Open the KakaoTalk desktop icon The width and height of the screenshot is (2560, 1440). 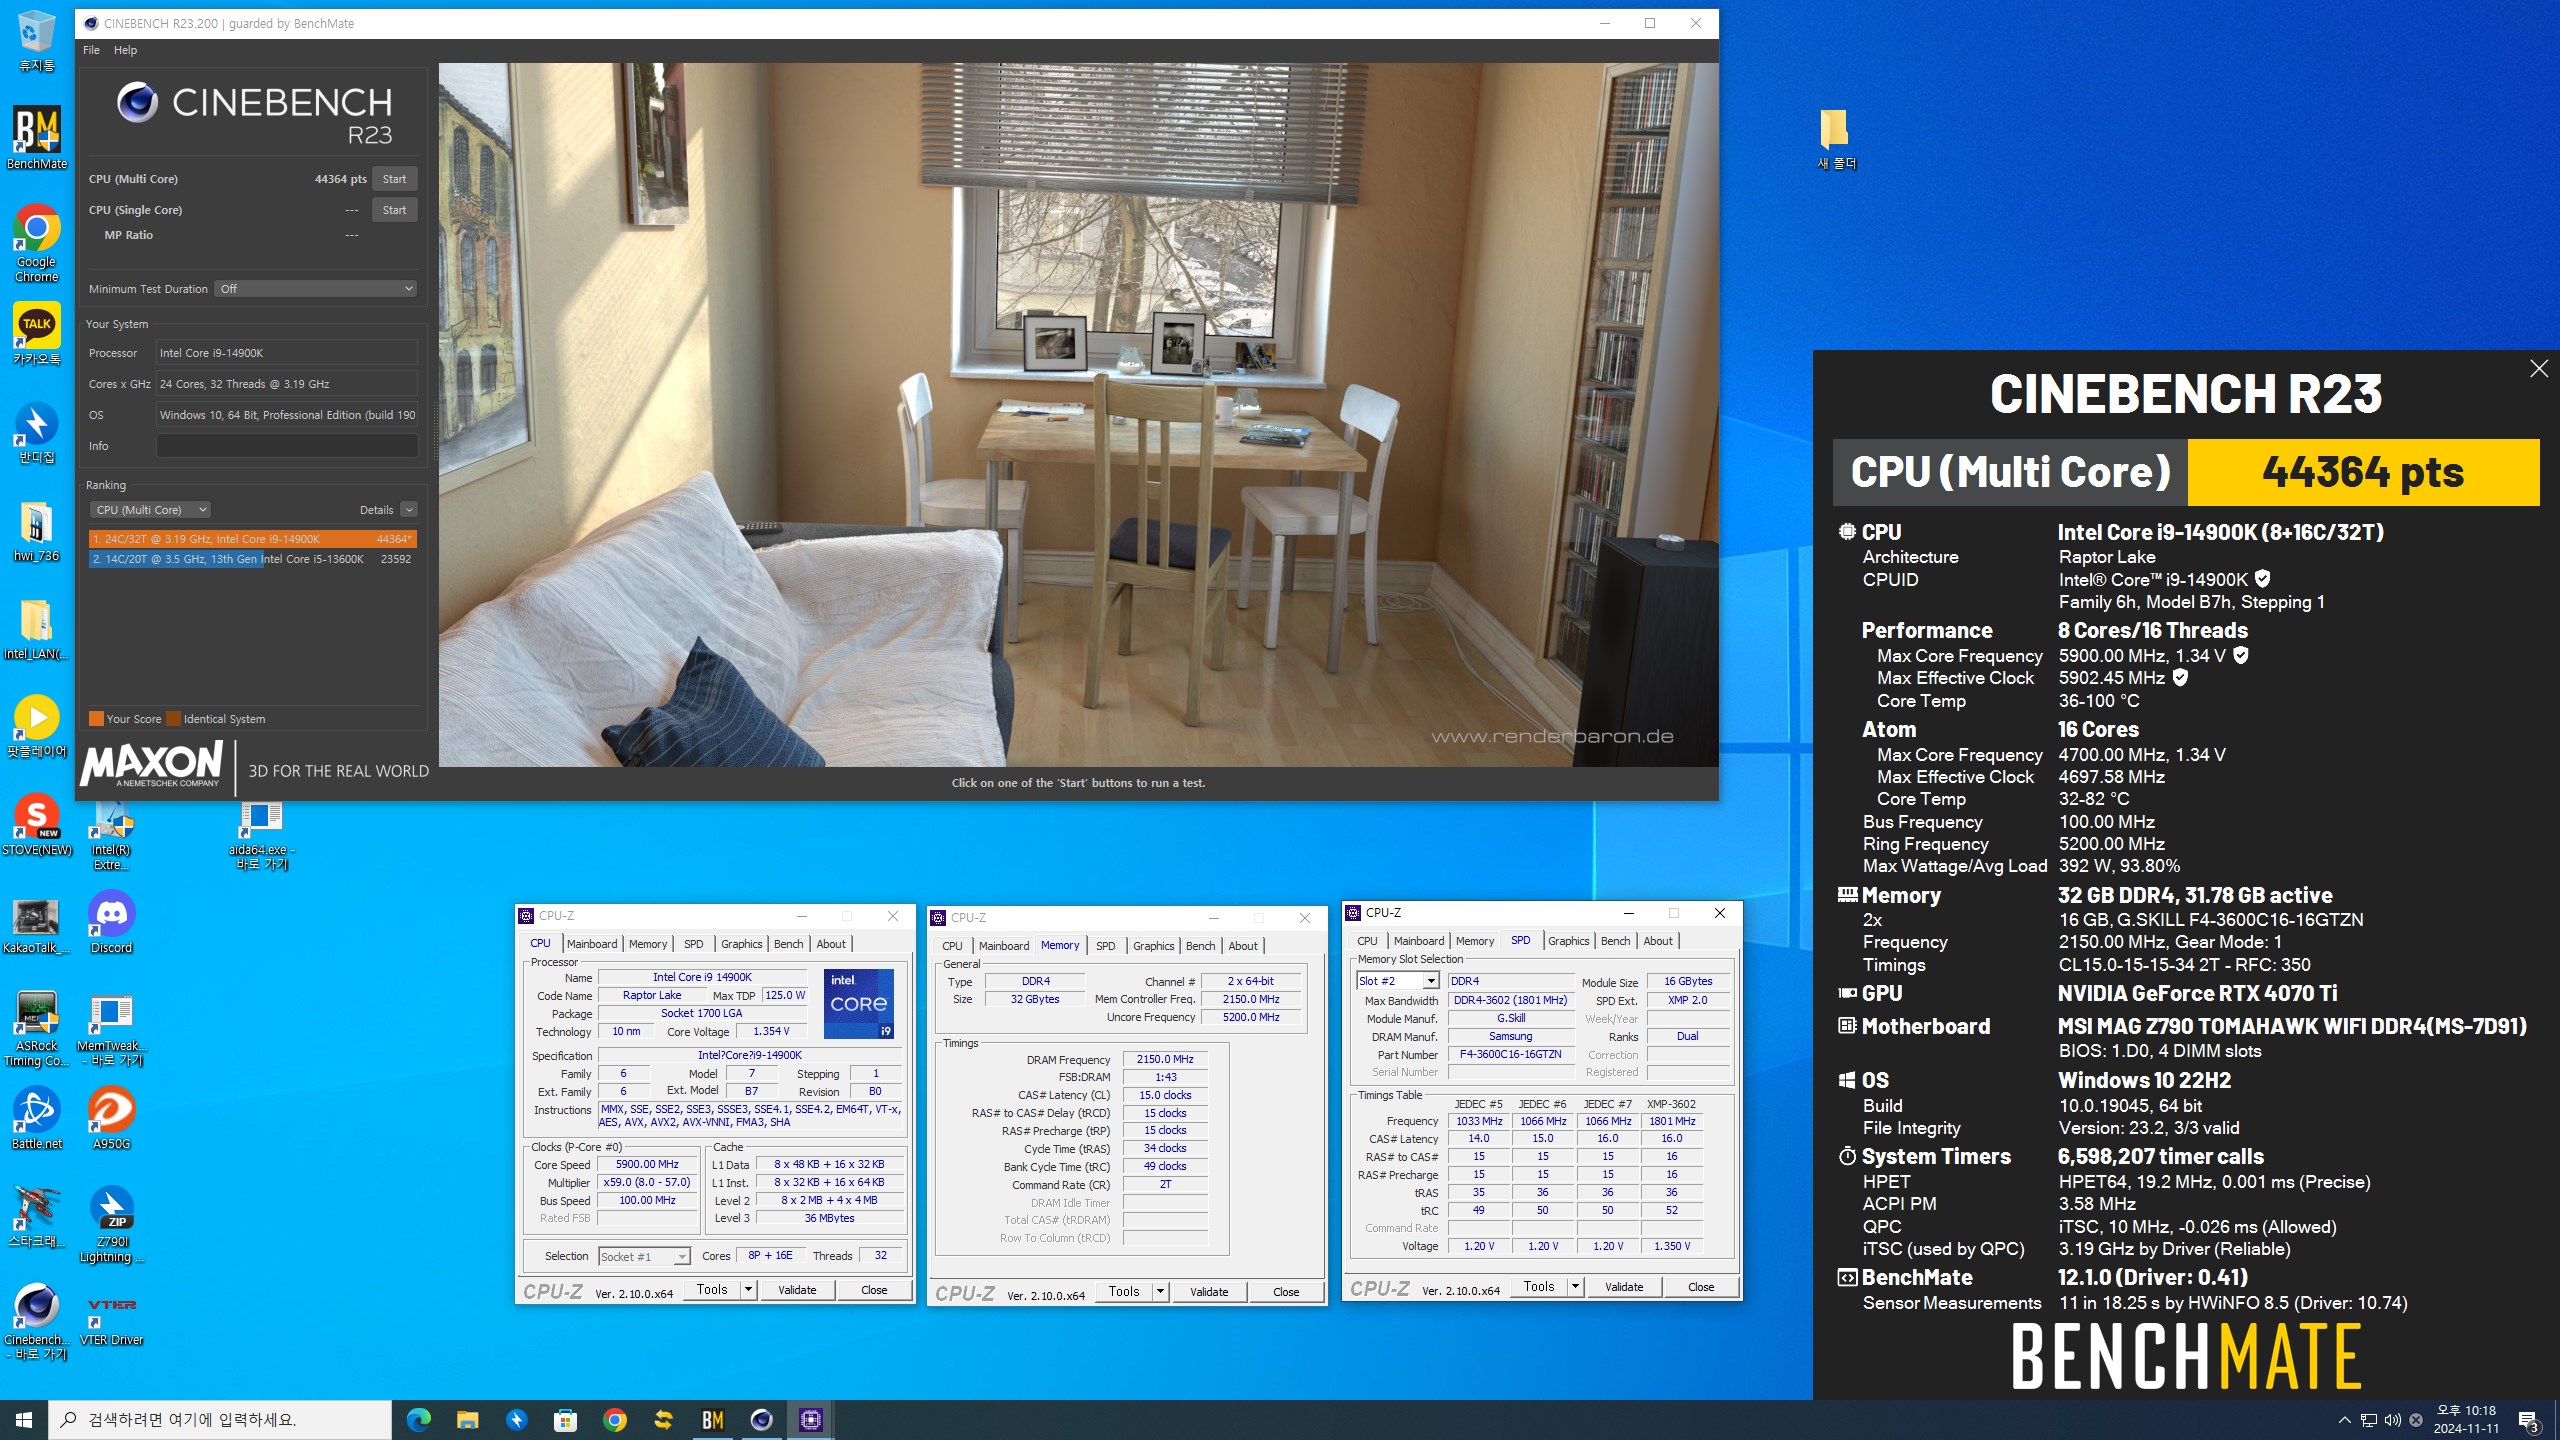(x=37, y=335)
